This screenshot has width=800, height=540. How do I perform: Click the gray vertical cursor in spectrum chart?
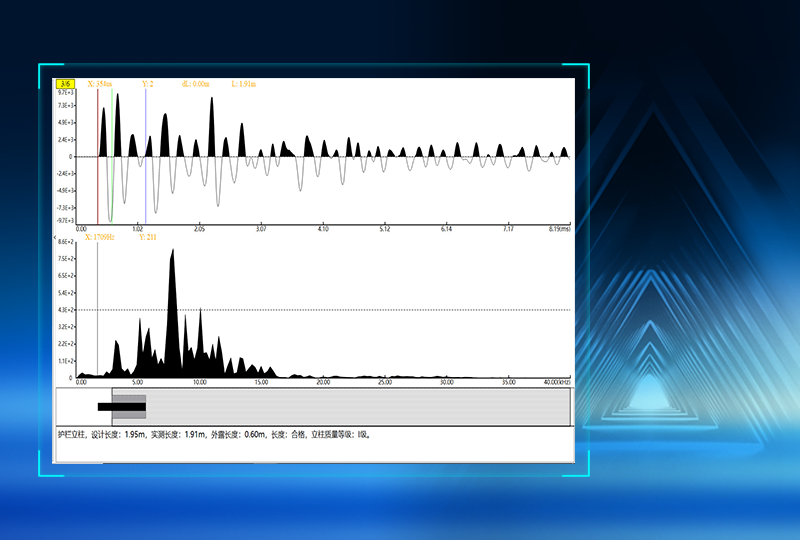pyautogui.click(x=98, y=320)
